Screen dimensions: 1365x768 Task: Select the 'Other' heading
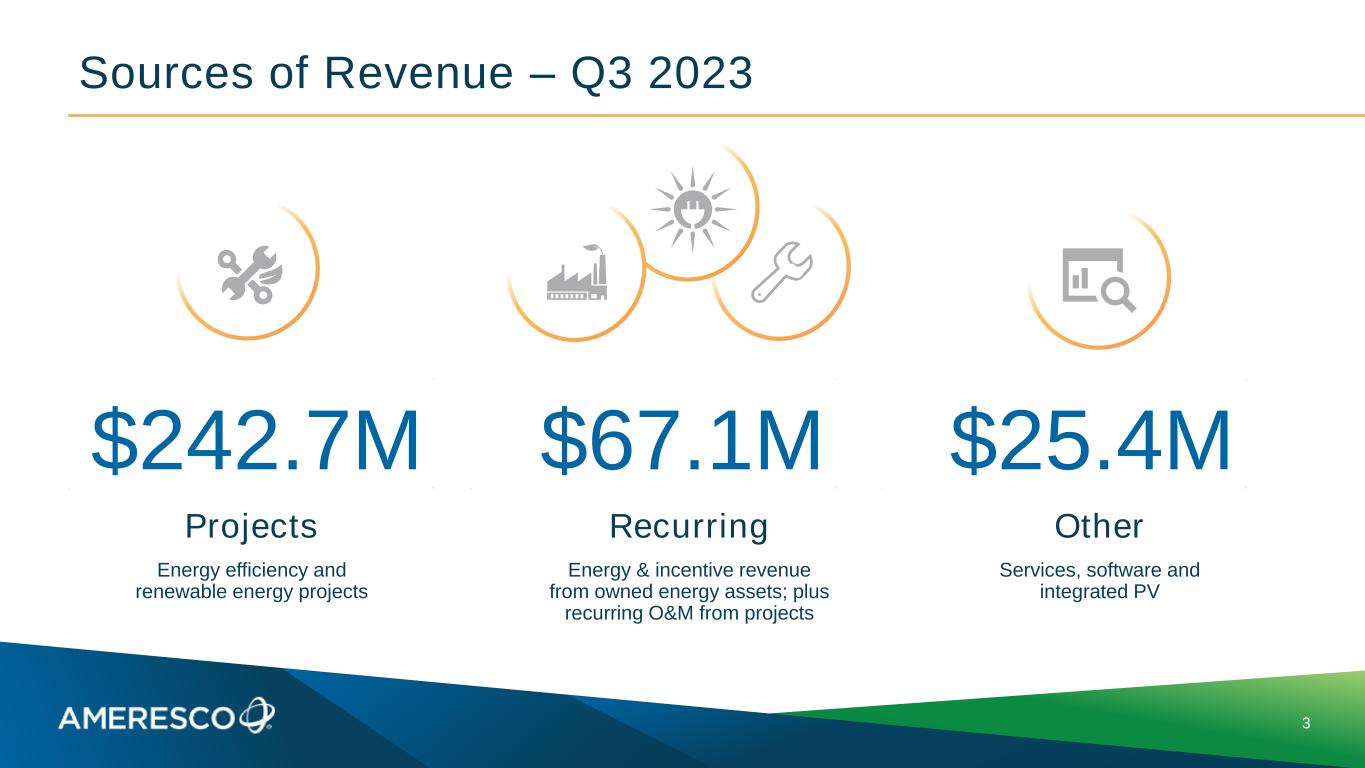tap(1099, 525)
